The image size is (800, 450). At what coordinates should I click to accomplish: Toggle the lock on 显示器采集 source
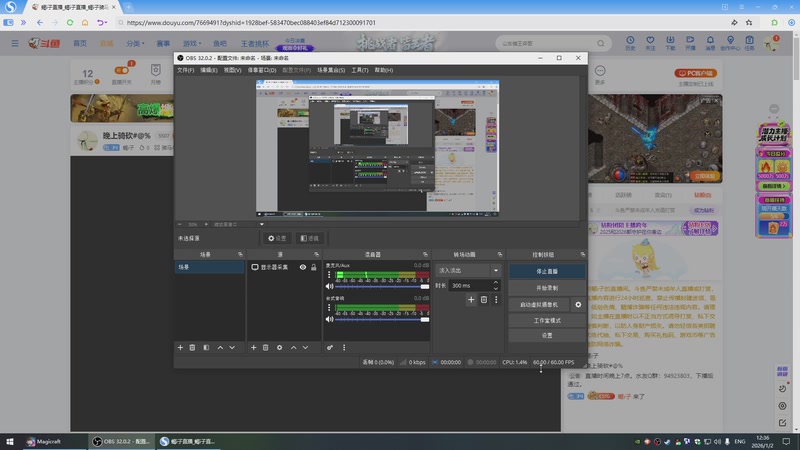coord(314,267)
